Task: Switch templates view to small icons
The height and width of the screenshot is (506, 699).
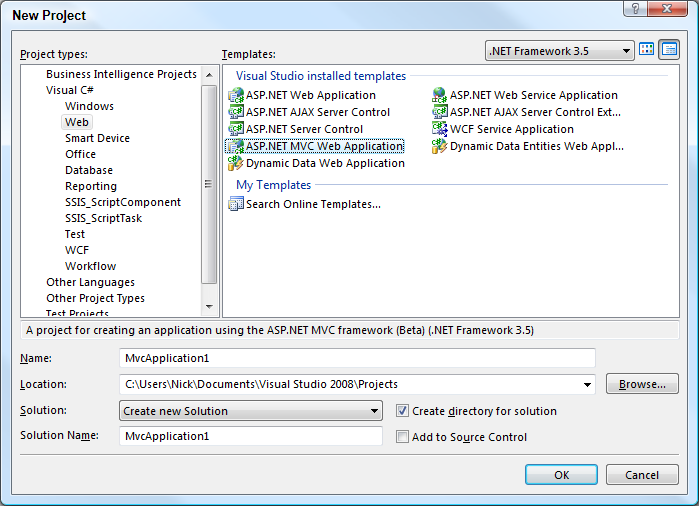Action: point(669,49)
